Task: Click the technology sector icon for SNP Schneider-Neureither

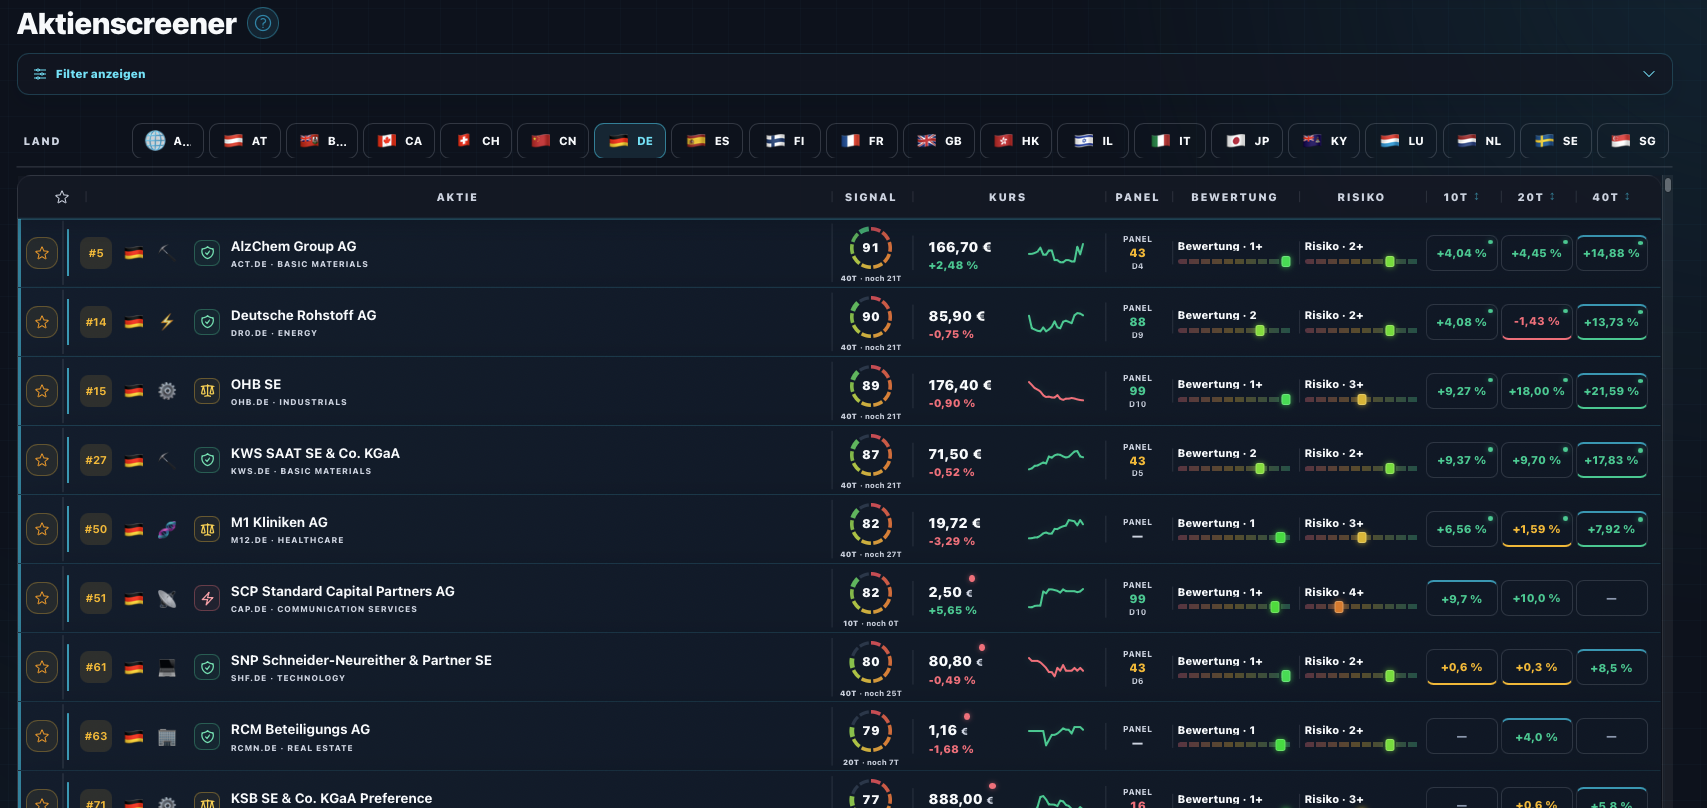Action: (x=167, y=667)
